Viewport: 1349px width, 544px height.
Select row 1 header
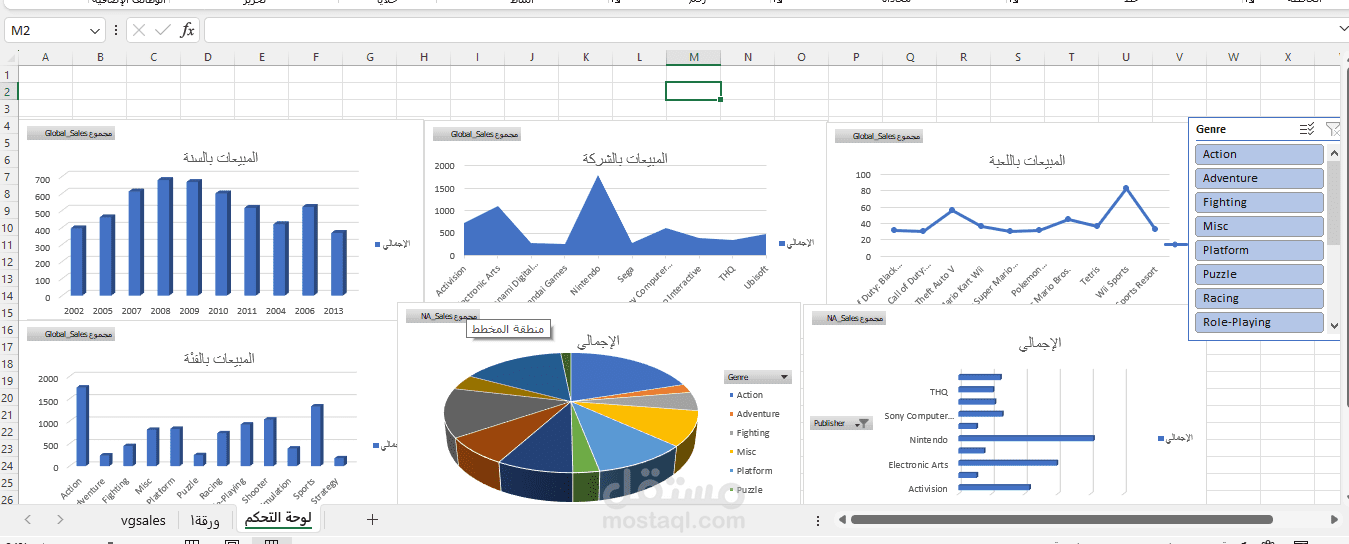coord(8,75)
